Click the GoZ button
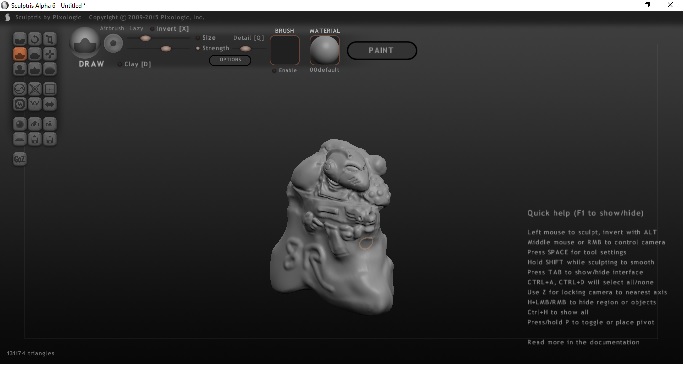Viewport: 686px width, 374px height. point(20,159)
